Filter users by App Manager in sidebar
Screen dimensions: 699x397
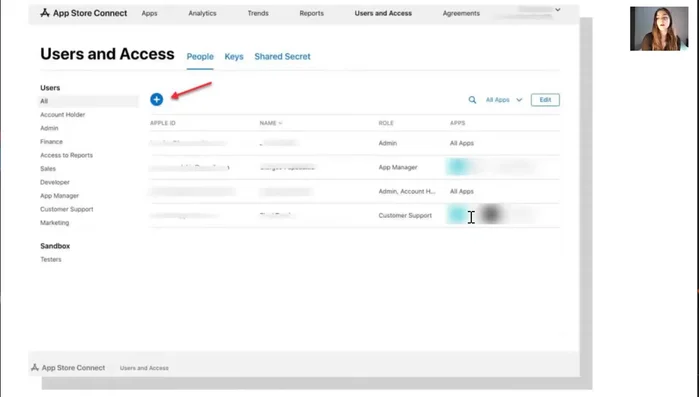(59, 196)
